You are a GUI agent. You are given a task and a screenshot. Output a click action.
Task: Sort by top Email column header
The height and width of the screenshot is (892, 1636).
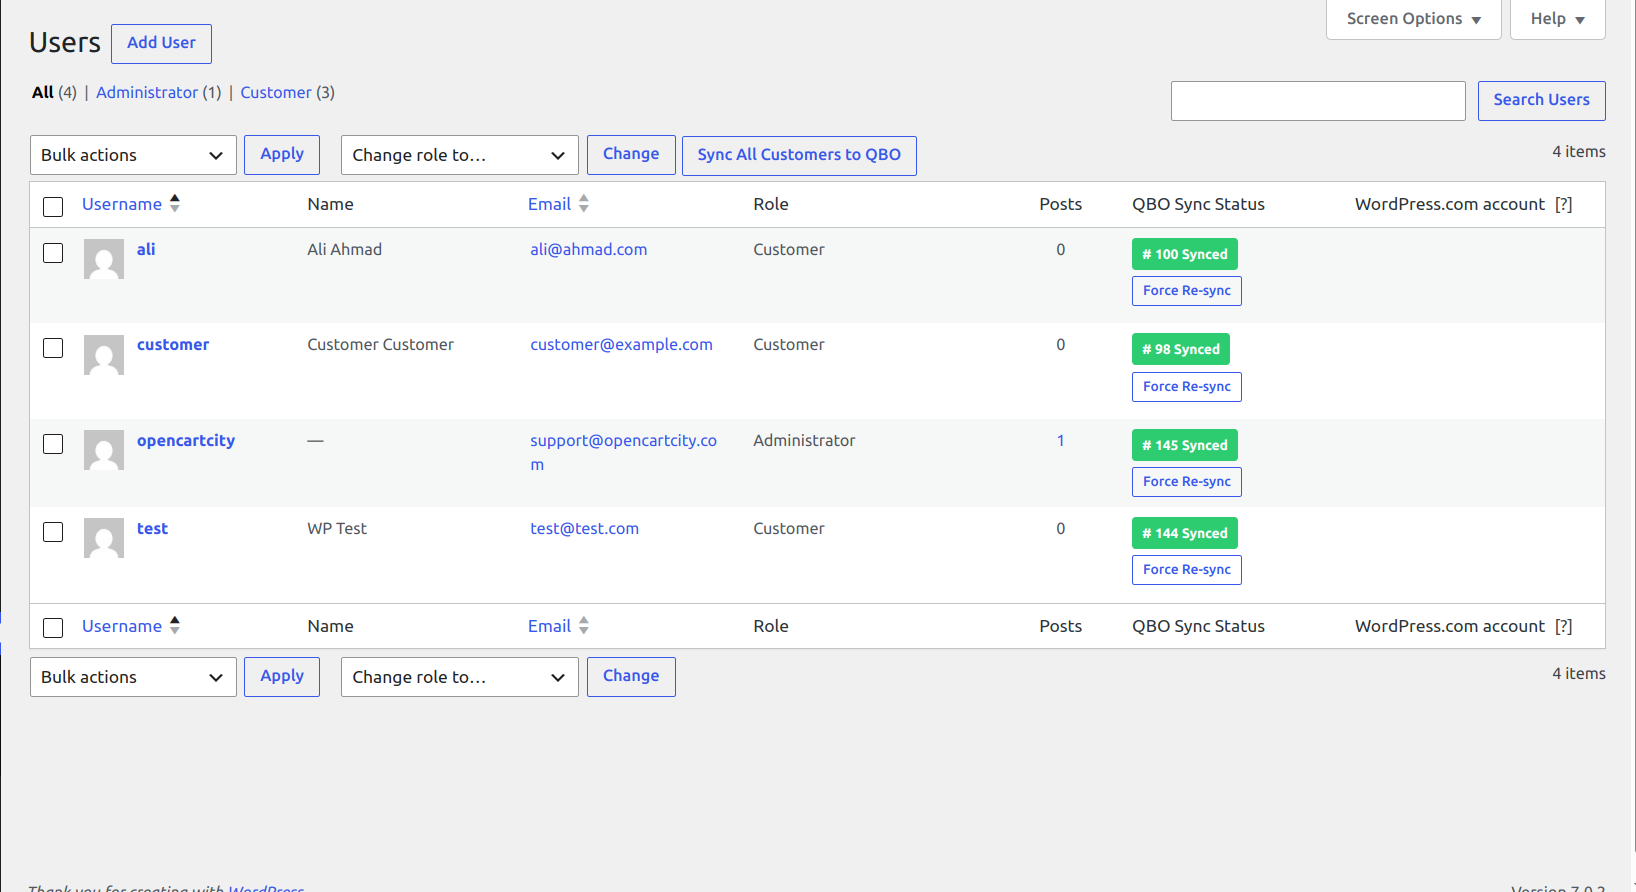(549, 204)
